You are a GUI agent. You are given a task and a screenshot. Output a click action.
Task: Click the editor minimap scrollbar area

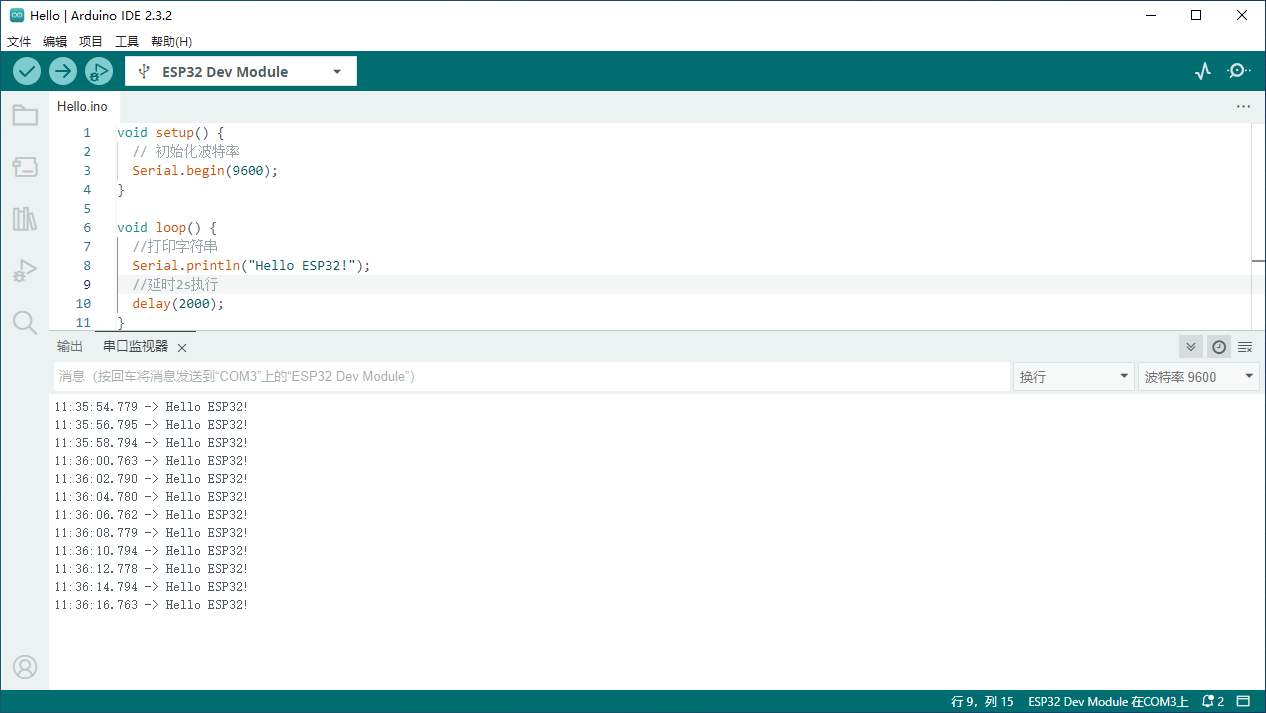pyautogui.click(x=1258, y=226)
